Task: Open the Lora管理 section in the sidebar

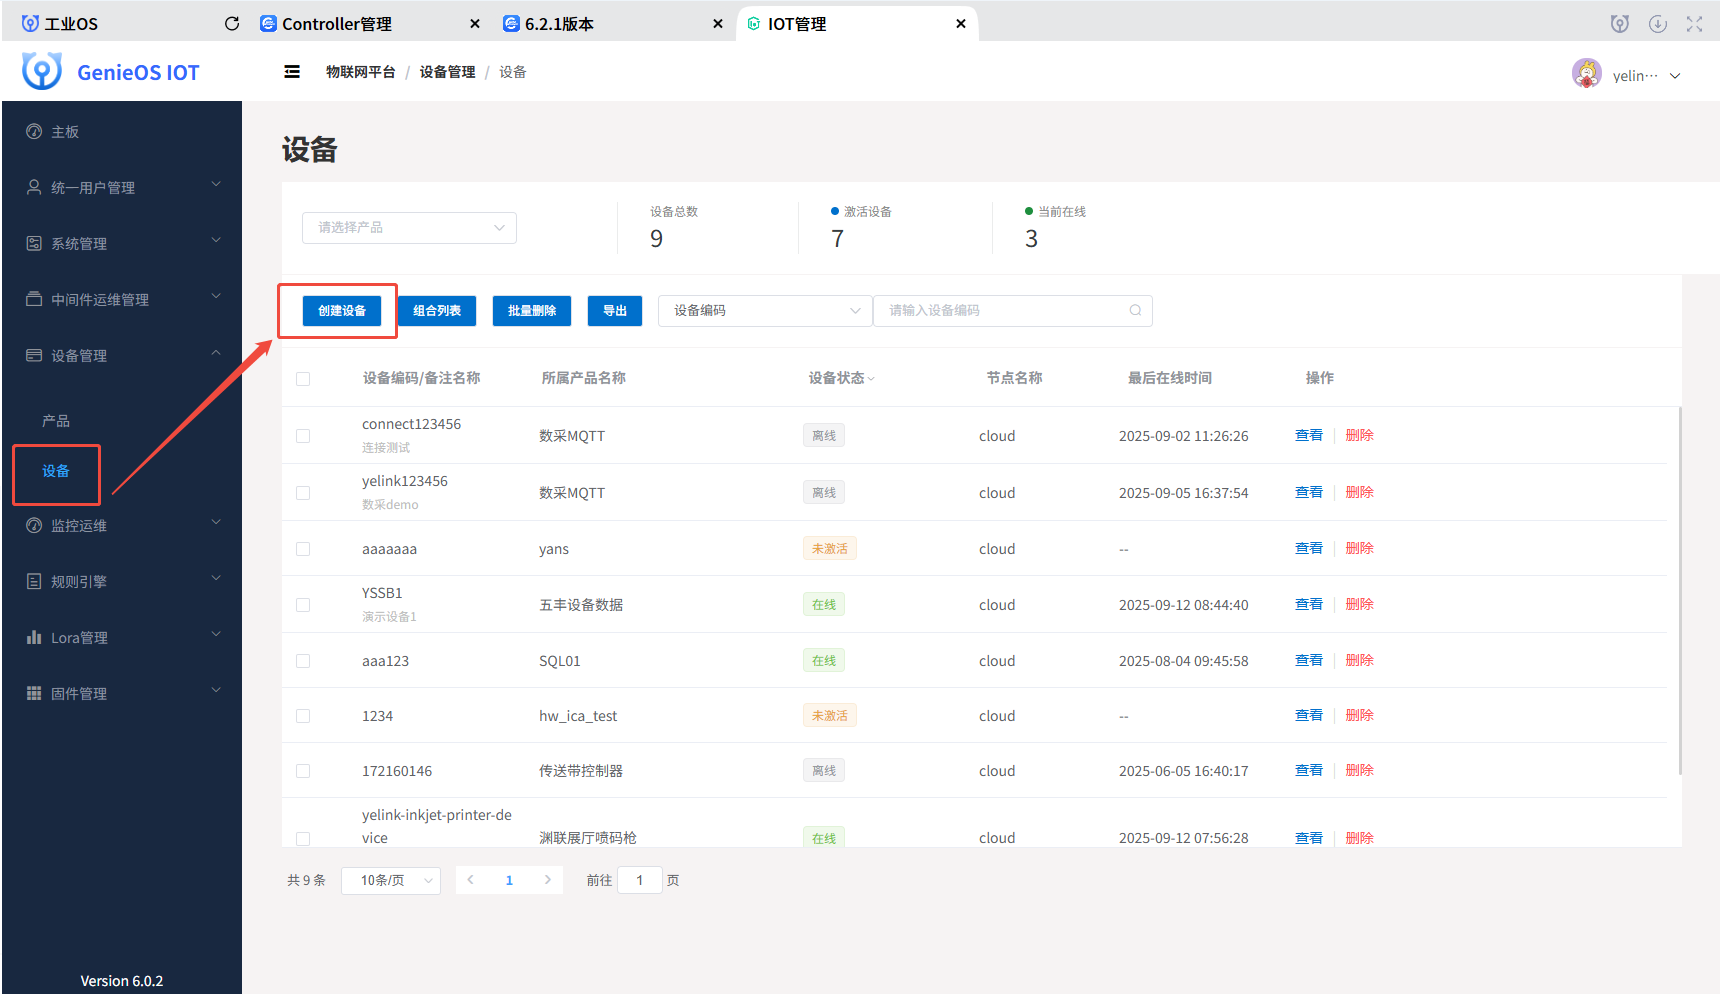Action: pos(80,637)
